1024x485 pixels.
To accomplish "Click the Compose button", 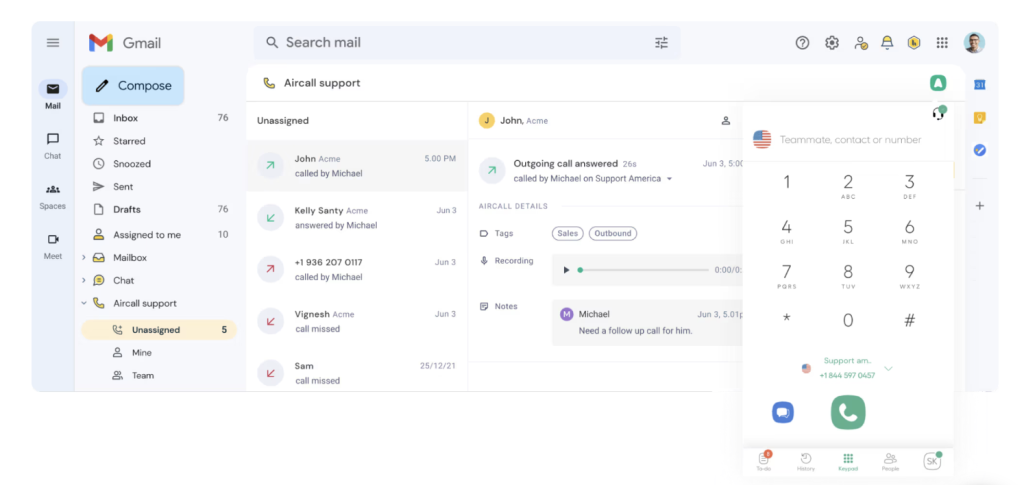I will click(133, 86).
